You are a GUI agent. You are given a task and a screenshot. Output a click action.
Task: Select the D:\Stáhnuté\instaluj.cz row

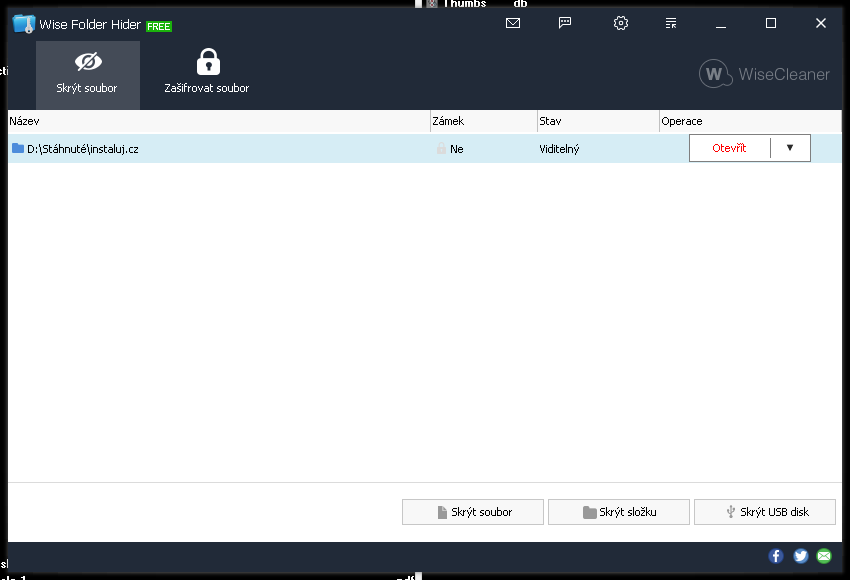coord(425,149)
